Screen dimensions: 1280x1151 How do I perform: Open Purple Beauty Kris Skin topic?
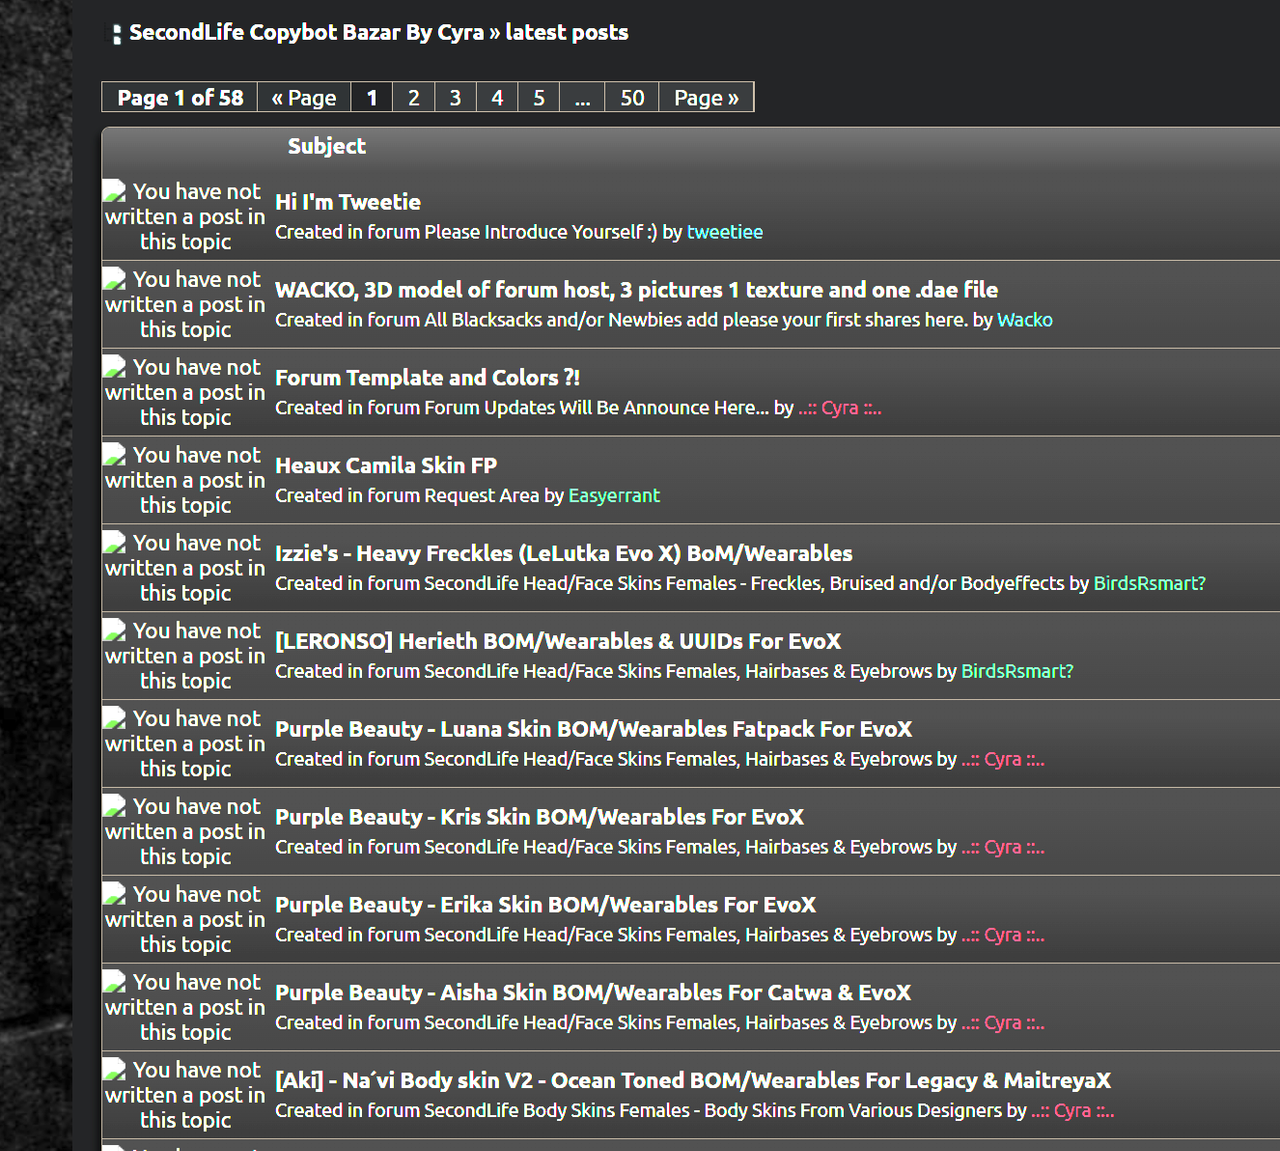(x=539, y=818)
